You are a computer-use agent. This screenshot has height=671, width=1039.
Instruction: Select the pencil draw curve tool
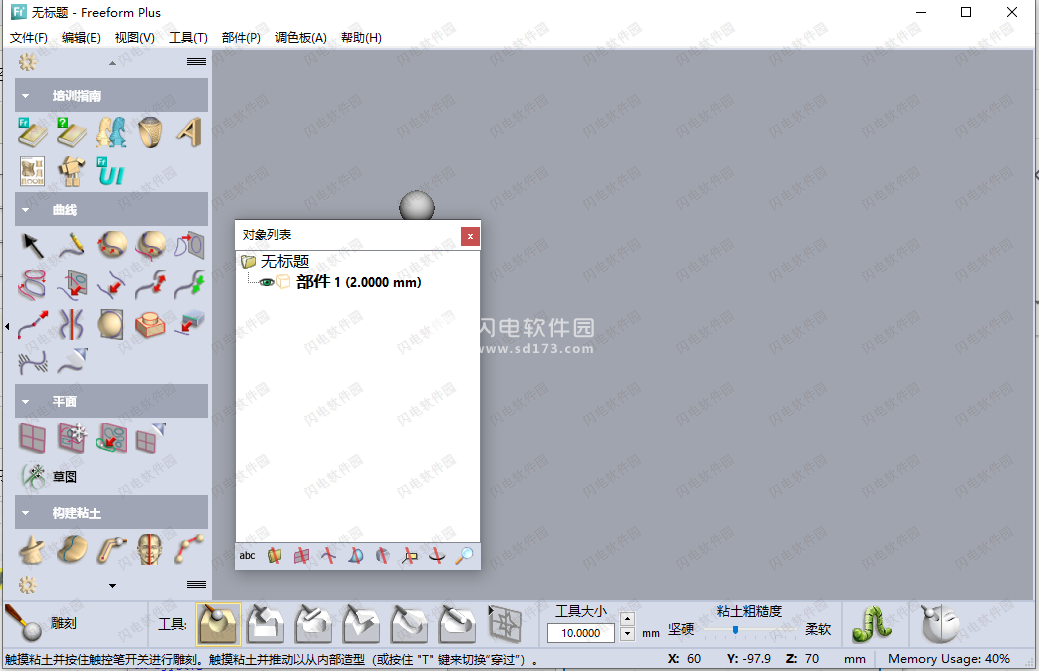[x=72, y=246]
